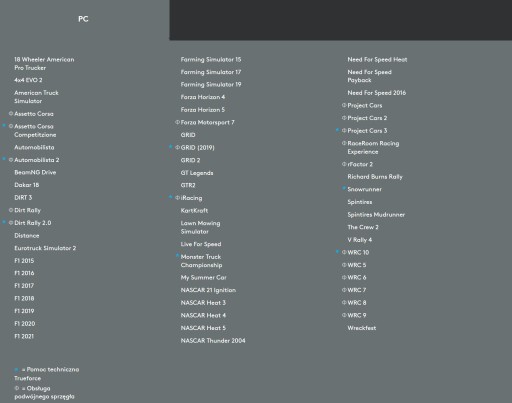The image size is (512, 403).
Task: Click the Eurotruck Simulator 2 entry
Action: point(45,248)
